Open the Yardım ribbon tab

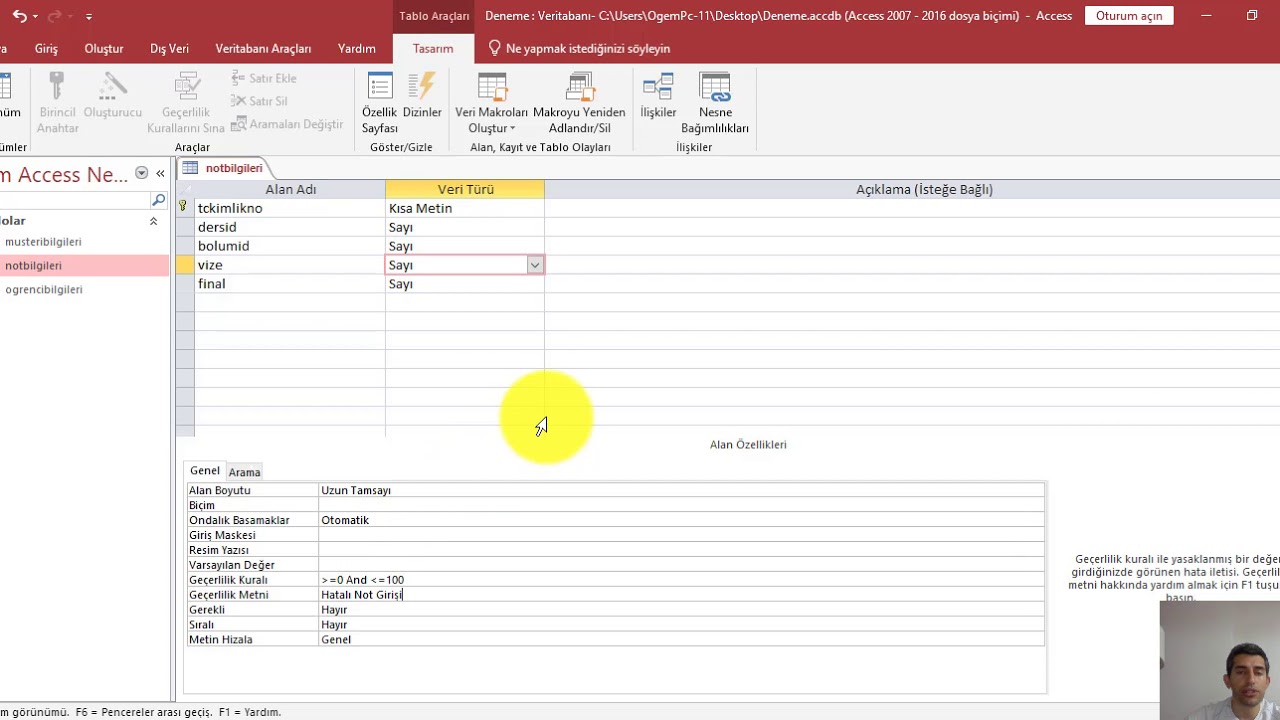[x=357, y=48]
